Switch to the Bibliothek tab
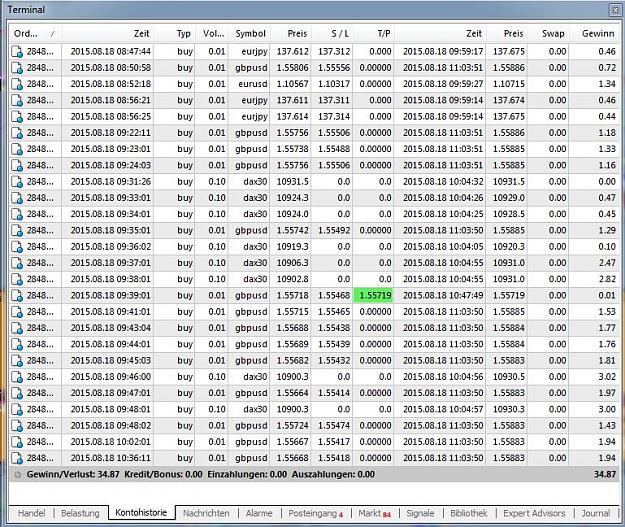The height and width of the screenshot is (527, 625). (468, 513)
